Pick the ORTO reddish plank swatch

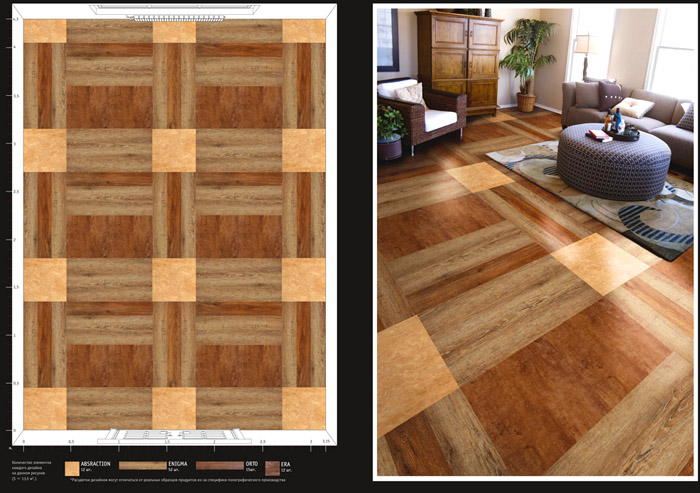coord(219,465)
